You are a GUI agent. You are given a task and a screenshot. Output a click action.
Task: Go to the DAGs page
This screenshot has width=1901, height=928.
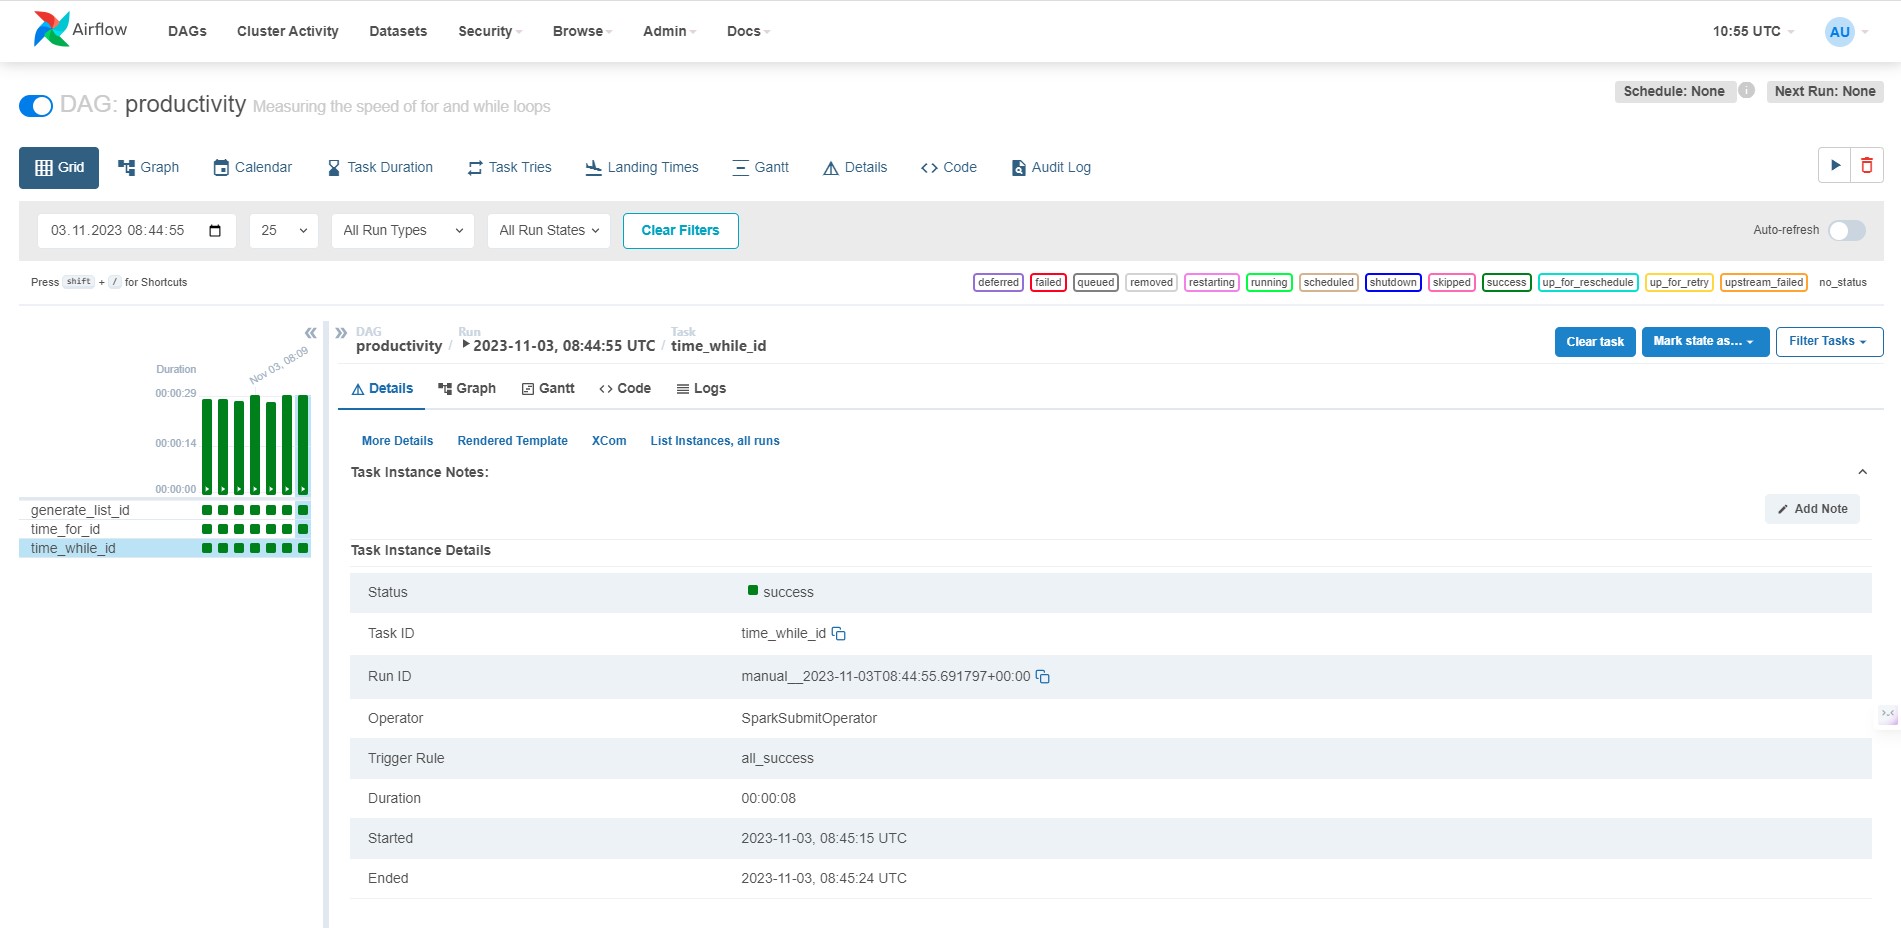187,31
